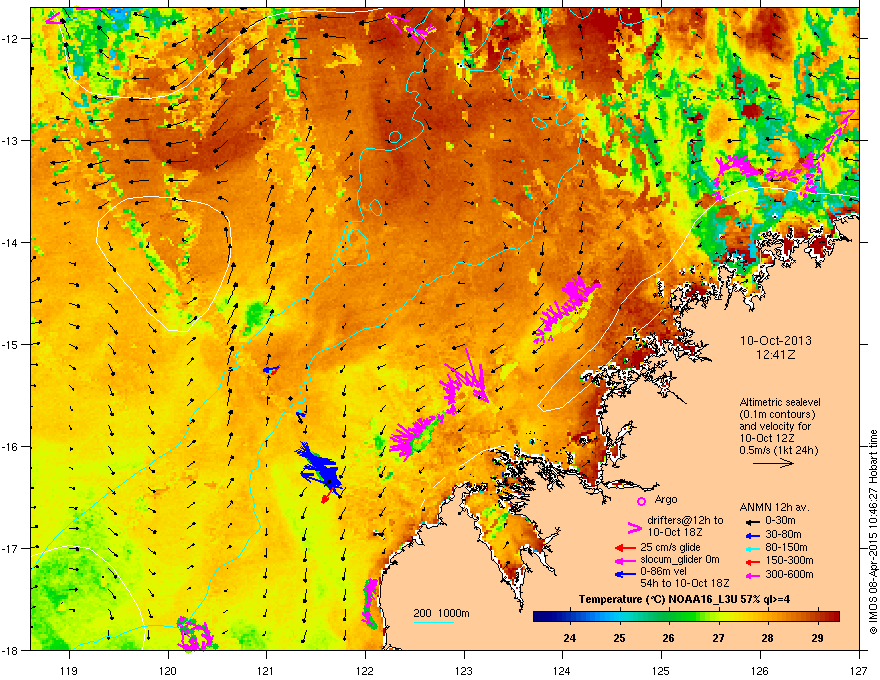This screenshot has width=880, height=680.
Task: Click the magenta slocum_glider 0m legend arrow
Action: tap(625, 560)
